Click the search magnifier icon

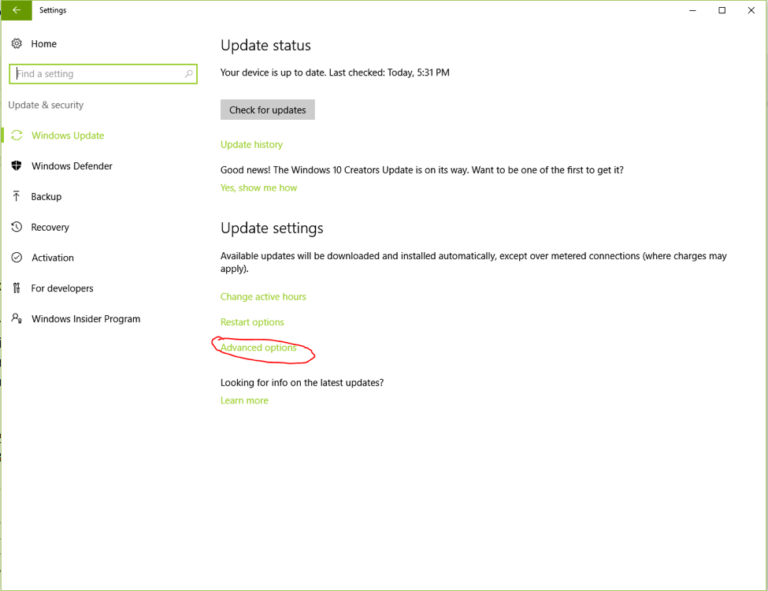click(x=189, y=74)
